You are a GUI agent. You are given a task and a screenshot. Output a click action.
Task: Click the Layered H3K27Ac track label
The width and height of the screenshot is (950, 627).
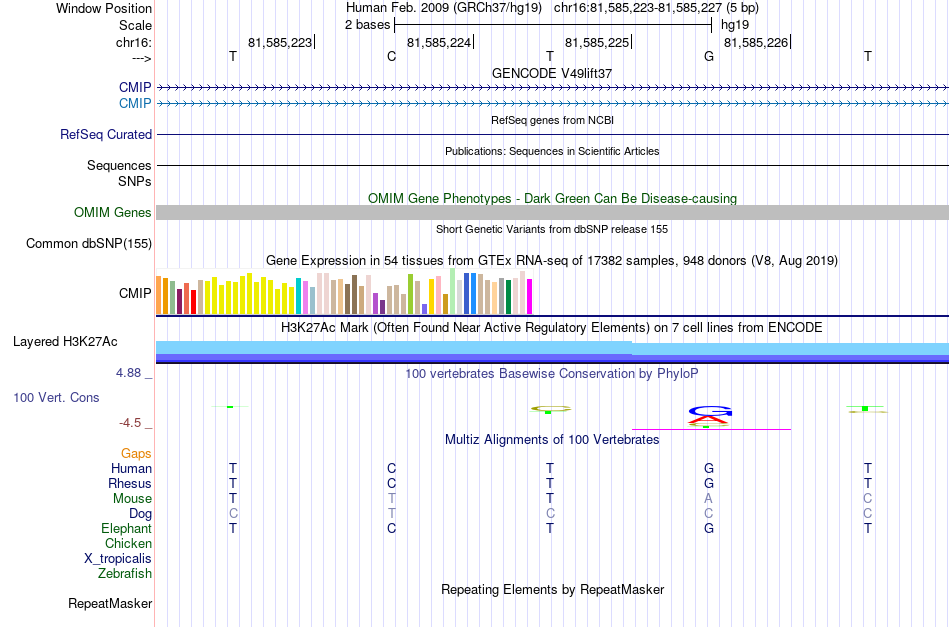[65, 342]
